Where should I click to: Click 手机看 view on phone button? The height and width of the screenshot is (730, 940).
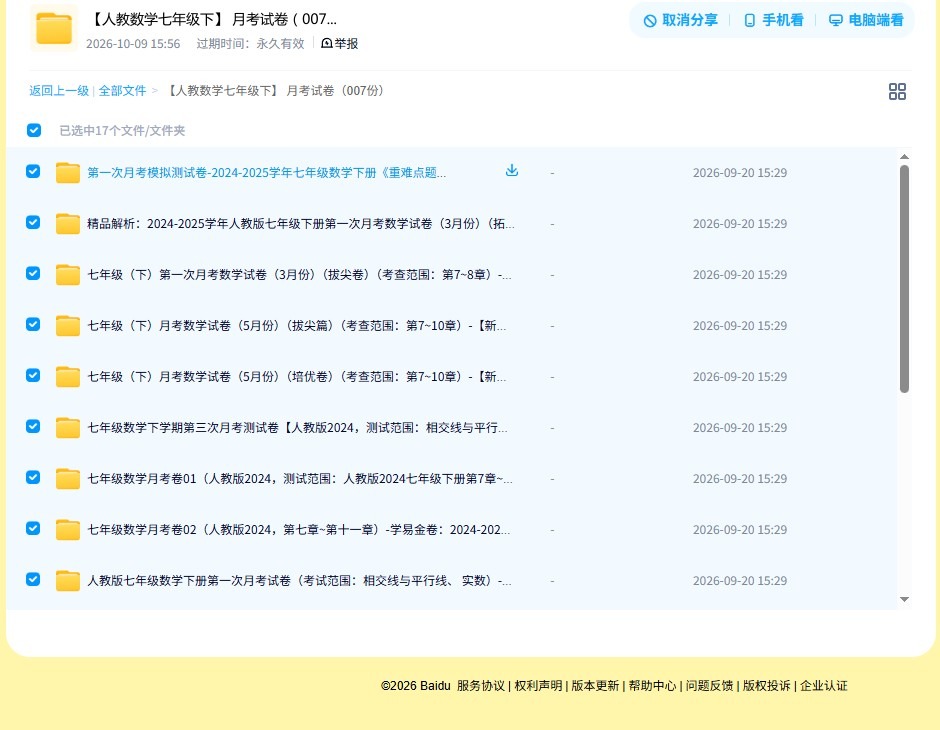773,20
